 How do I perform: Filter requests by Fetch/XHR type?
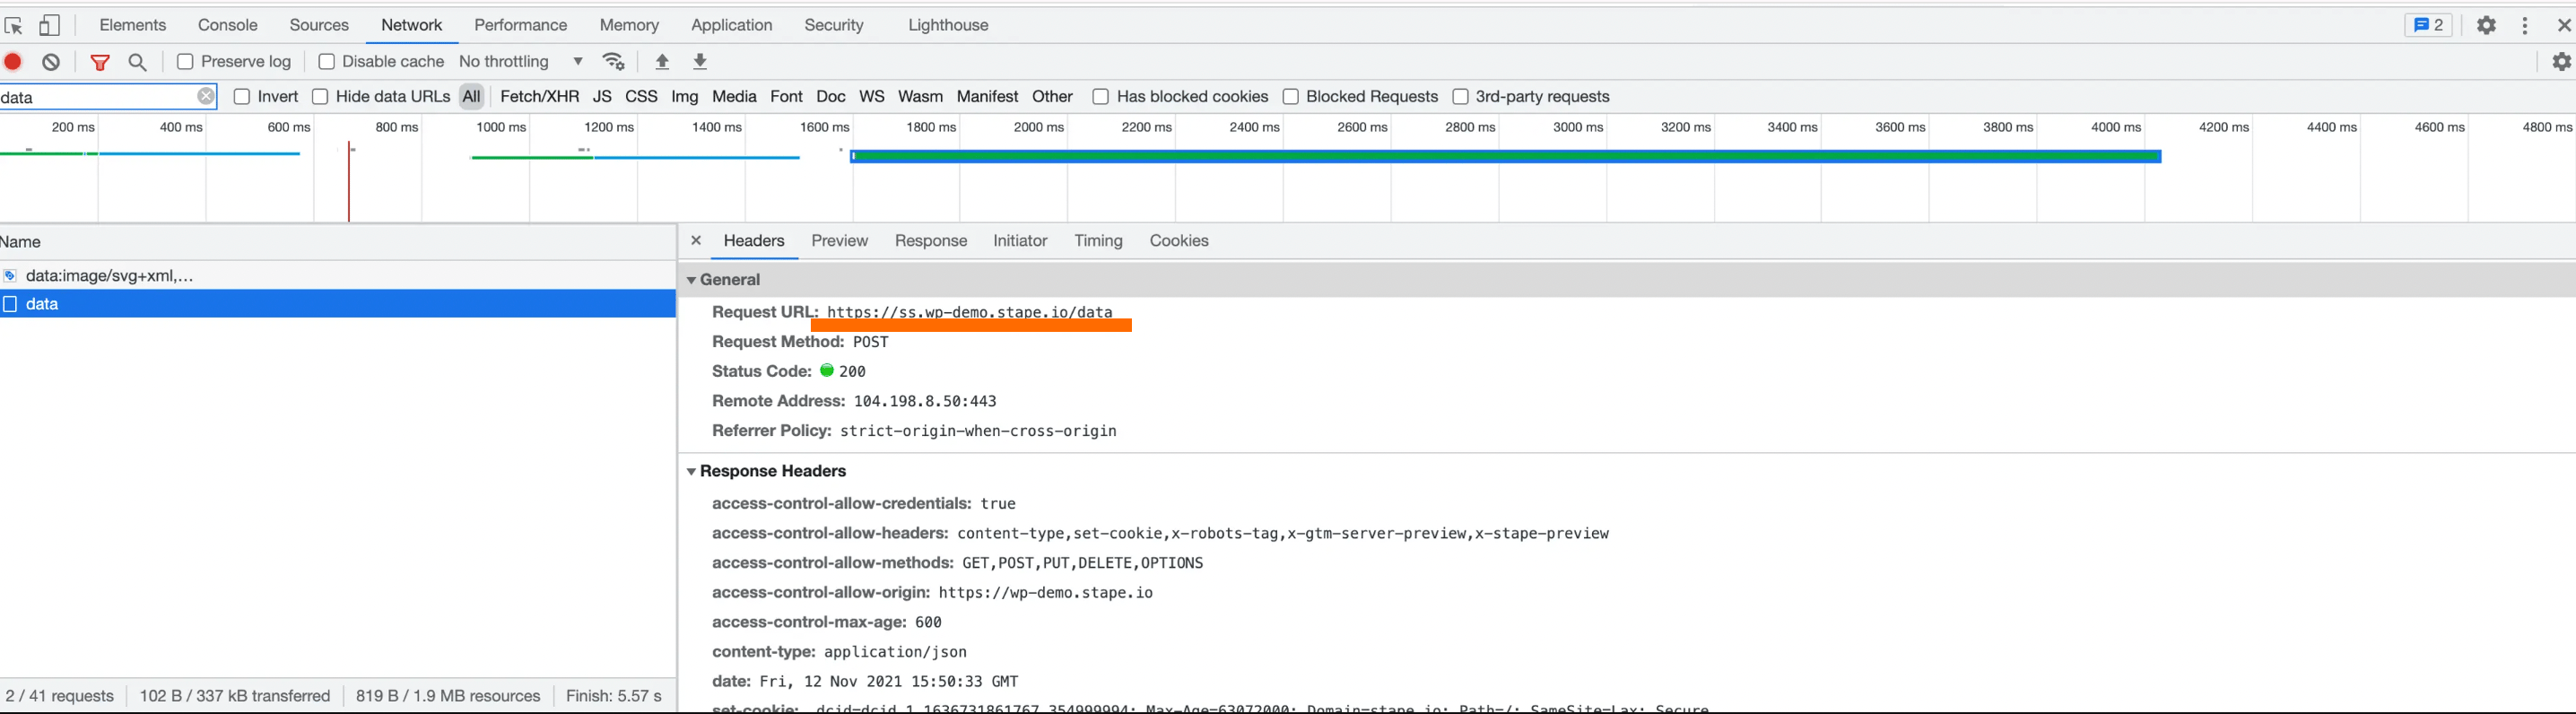pos(540,96)
